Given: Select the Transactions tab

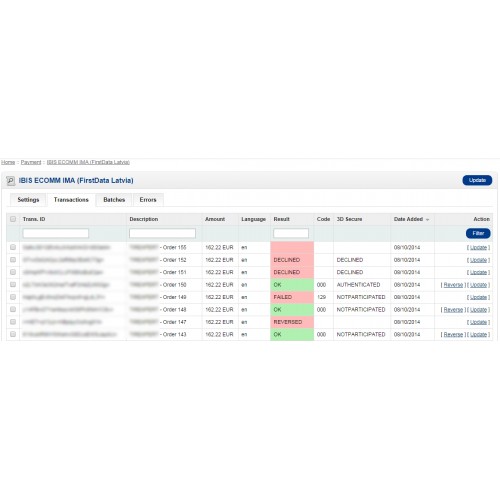Looking at the screenshot, I should 71,200.
